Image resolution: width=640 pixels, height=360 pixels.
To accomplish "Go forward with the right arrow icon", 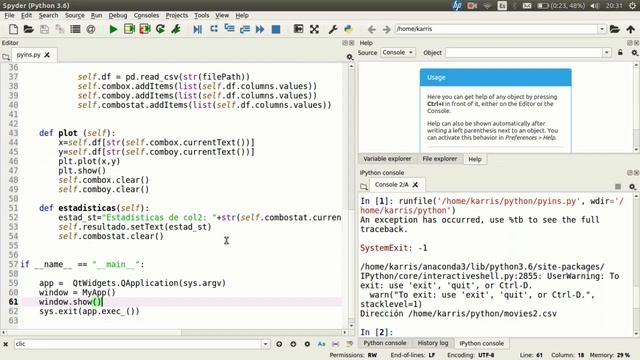I will point(386,29).
